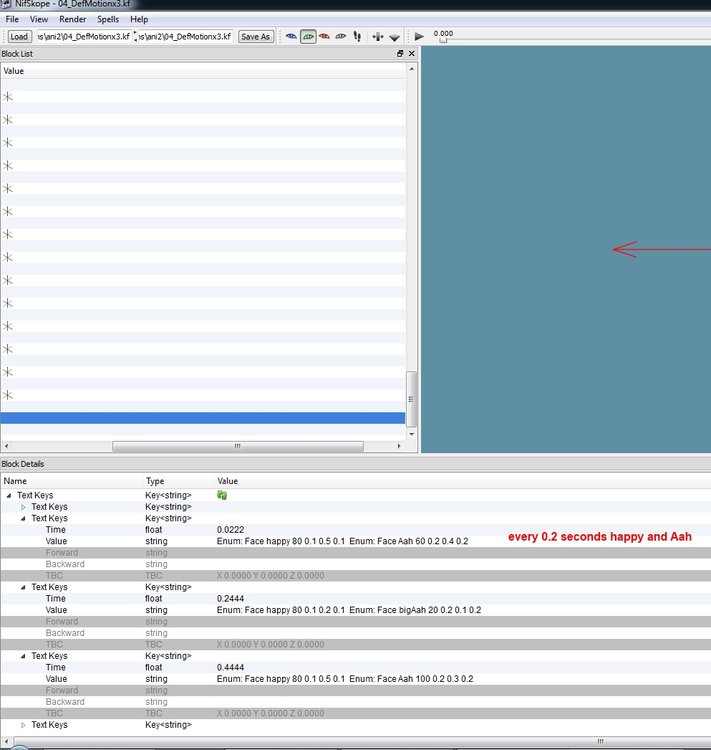Click the axes toolbar icon
This screenshot has height=750, width=711.
point(378,36)
